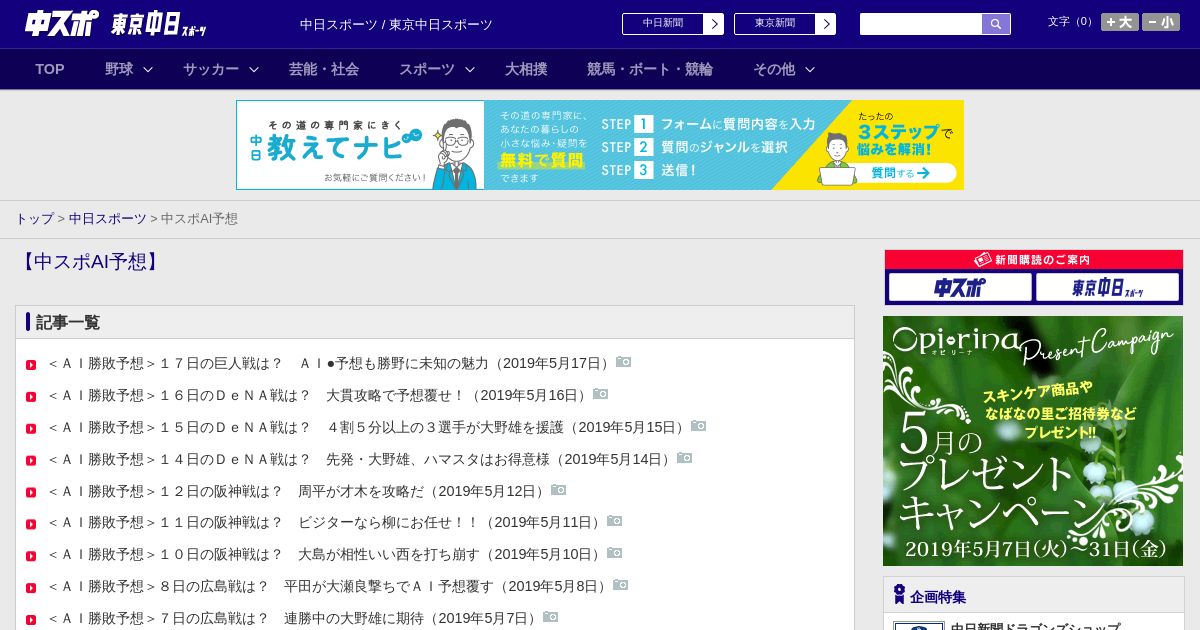Click the 中スポ logo in the header

click(x=62, y=23)
